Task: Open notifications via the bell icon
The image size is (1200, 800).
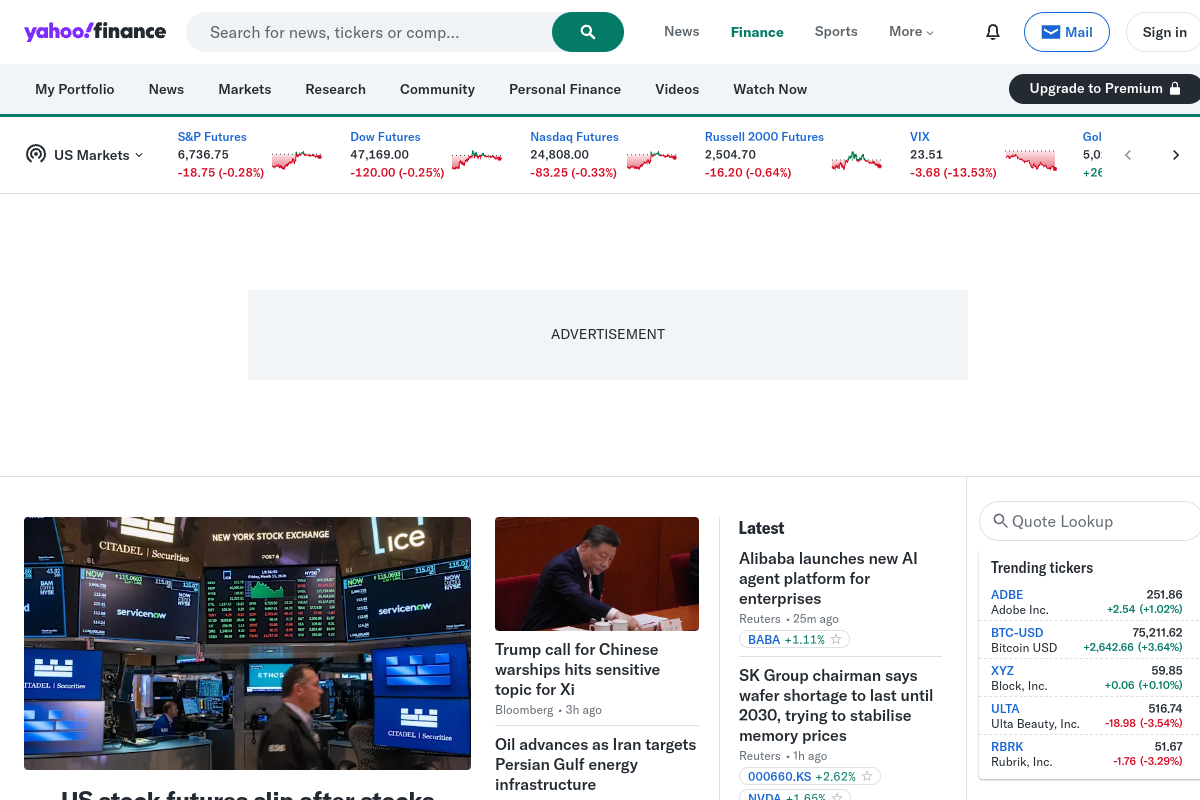Action: pos(992,31)
